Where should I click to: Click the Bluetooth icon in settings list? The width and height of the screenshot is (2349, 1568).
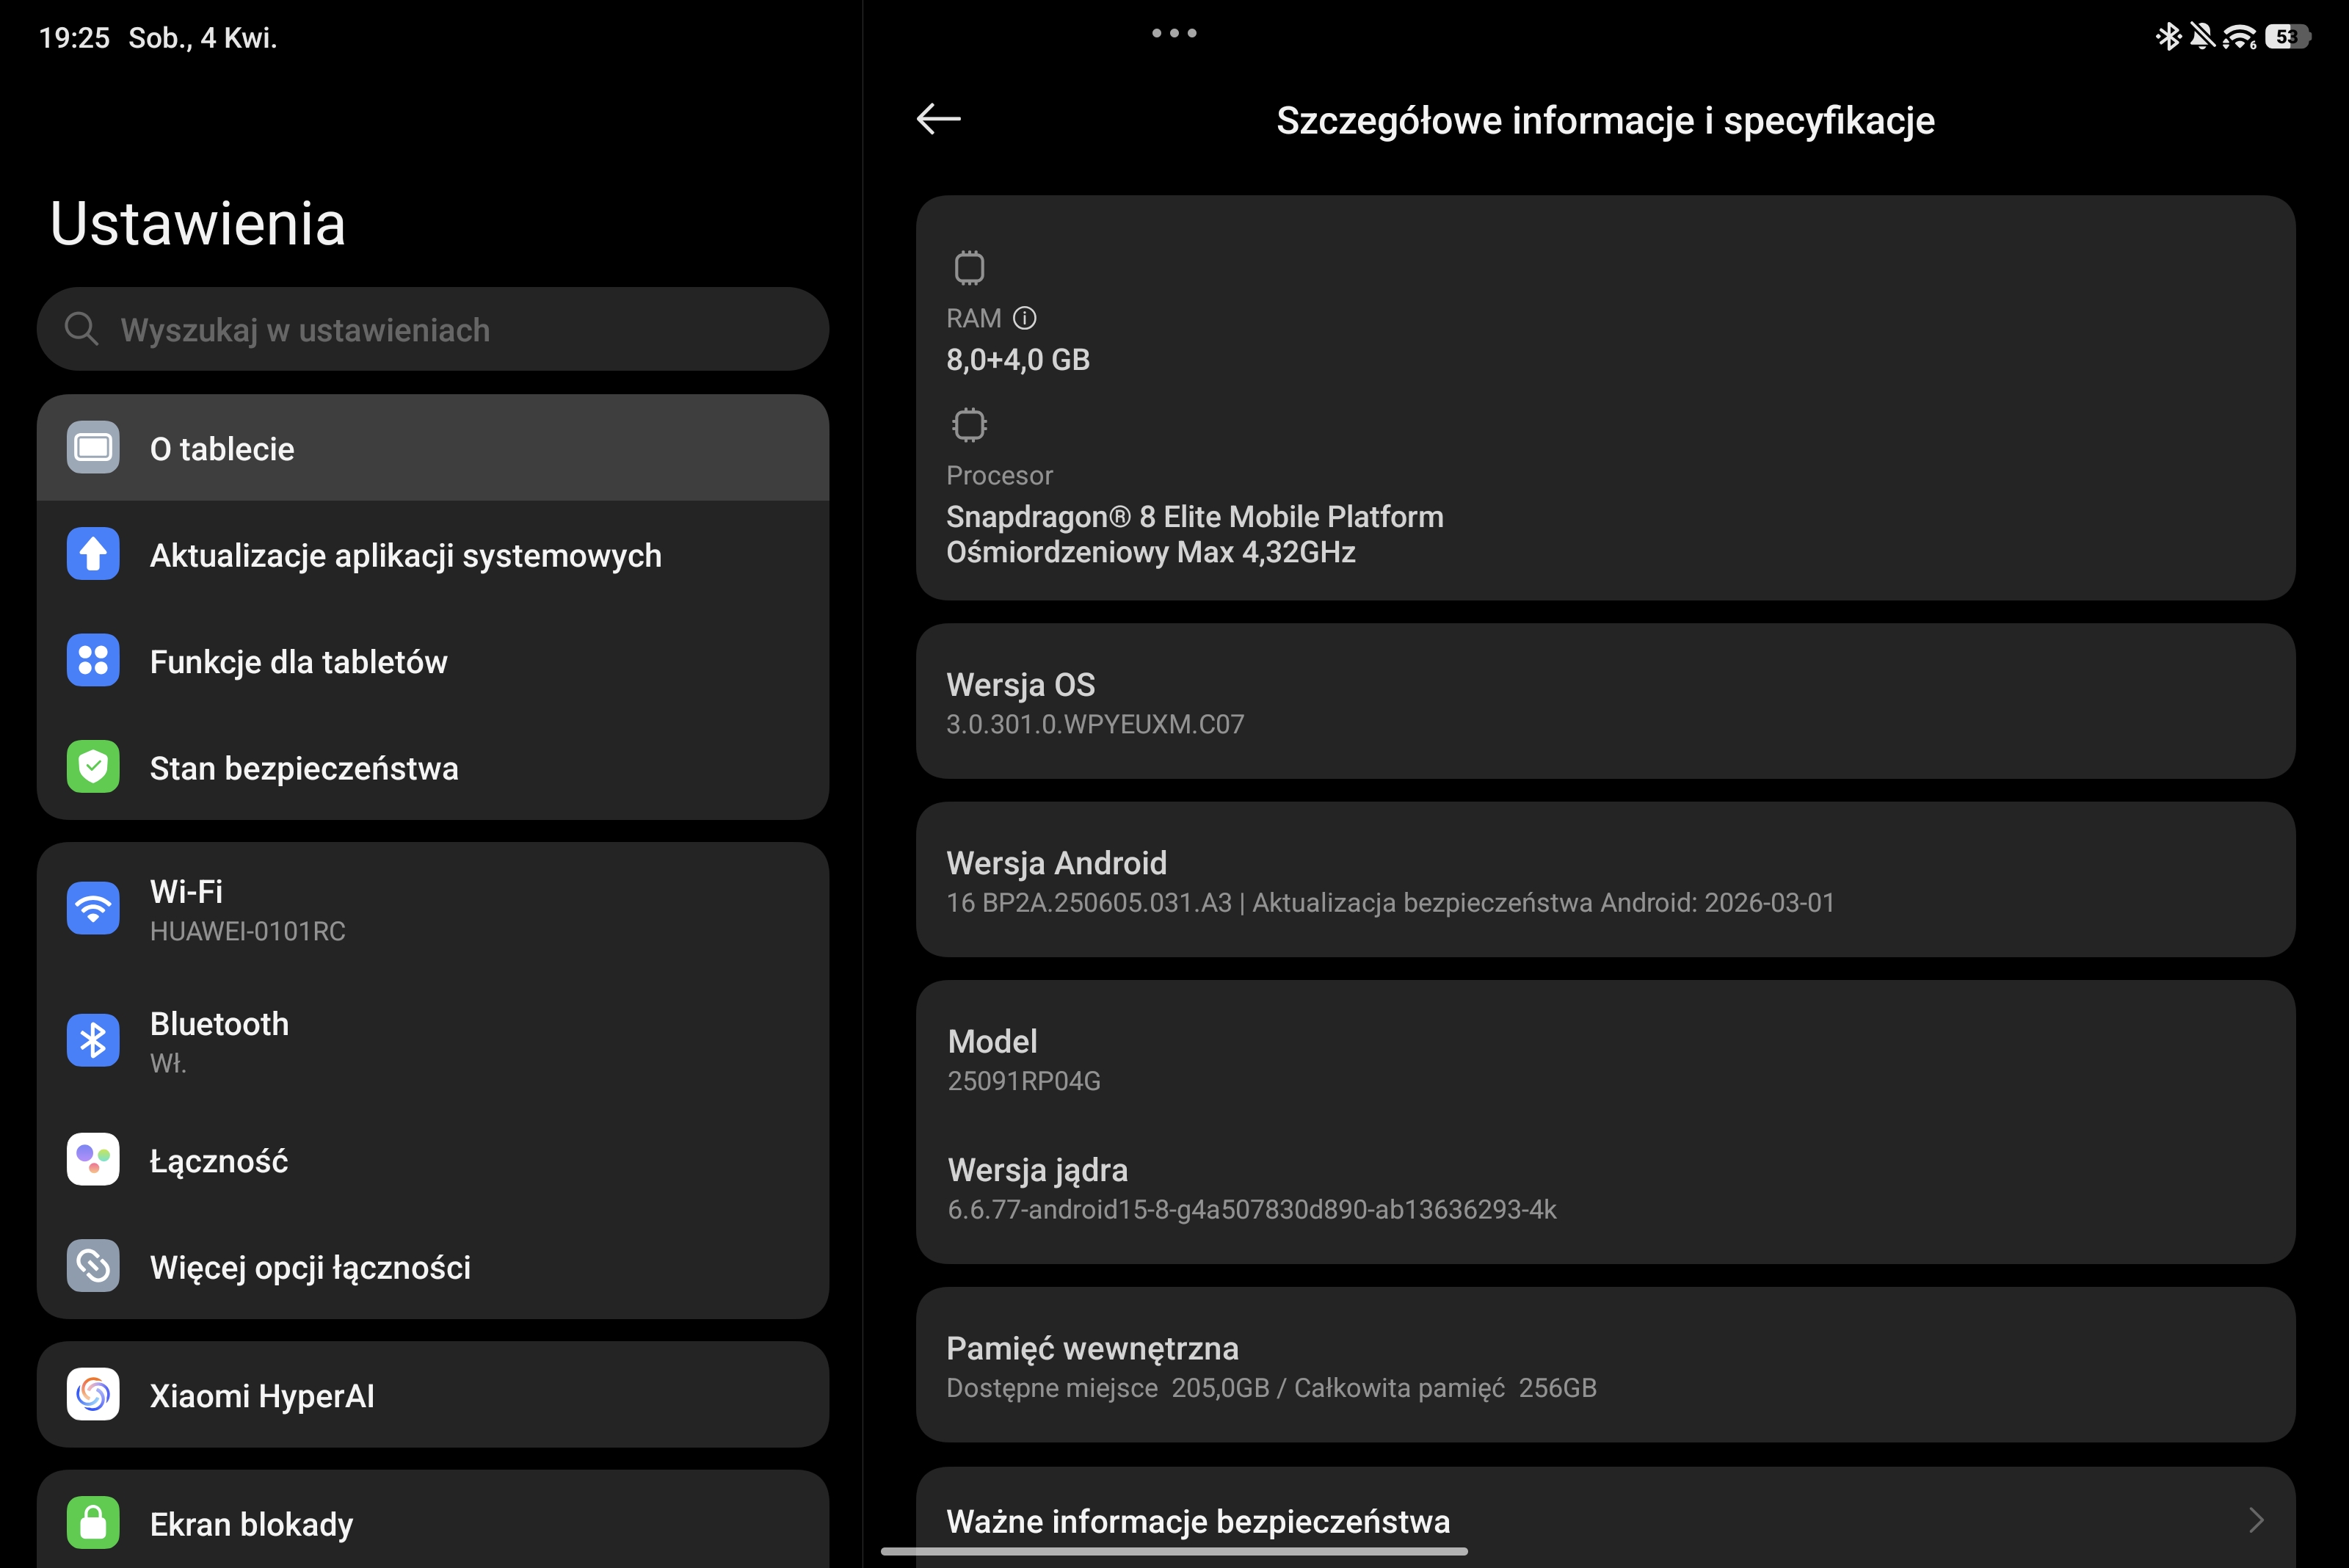93,1041
